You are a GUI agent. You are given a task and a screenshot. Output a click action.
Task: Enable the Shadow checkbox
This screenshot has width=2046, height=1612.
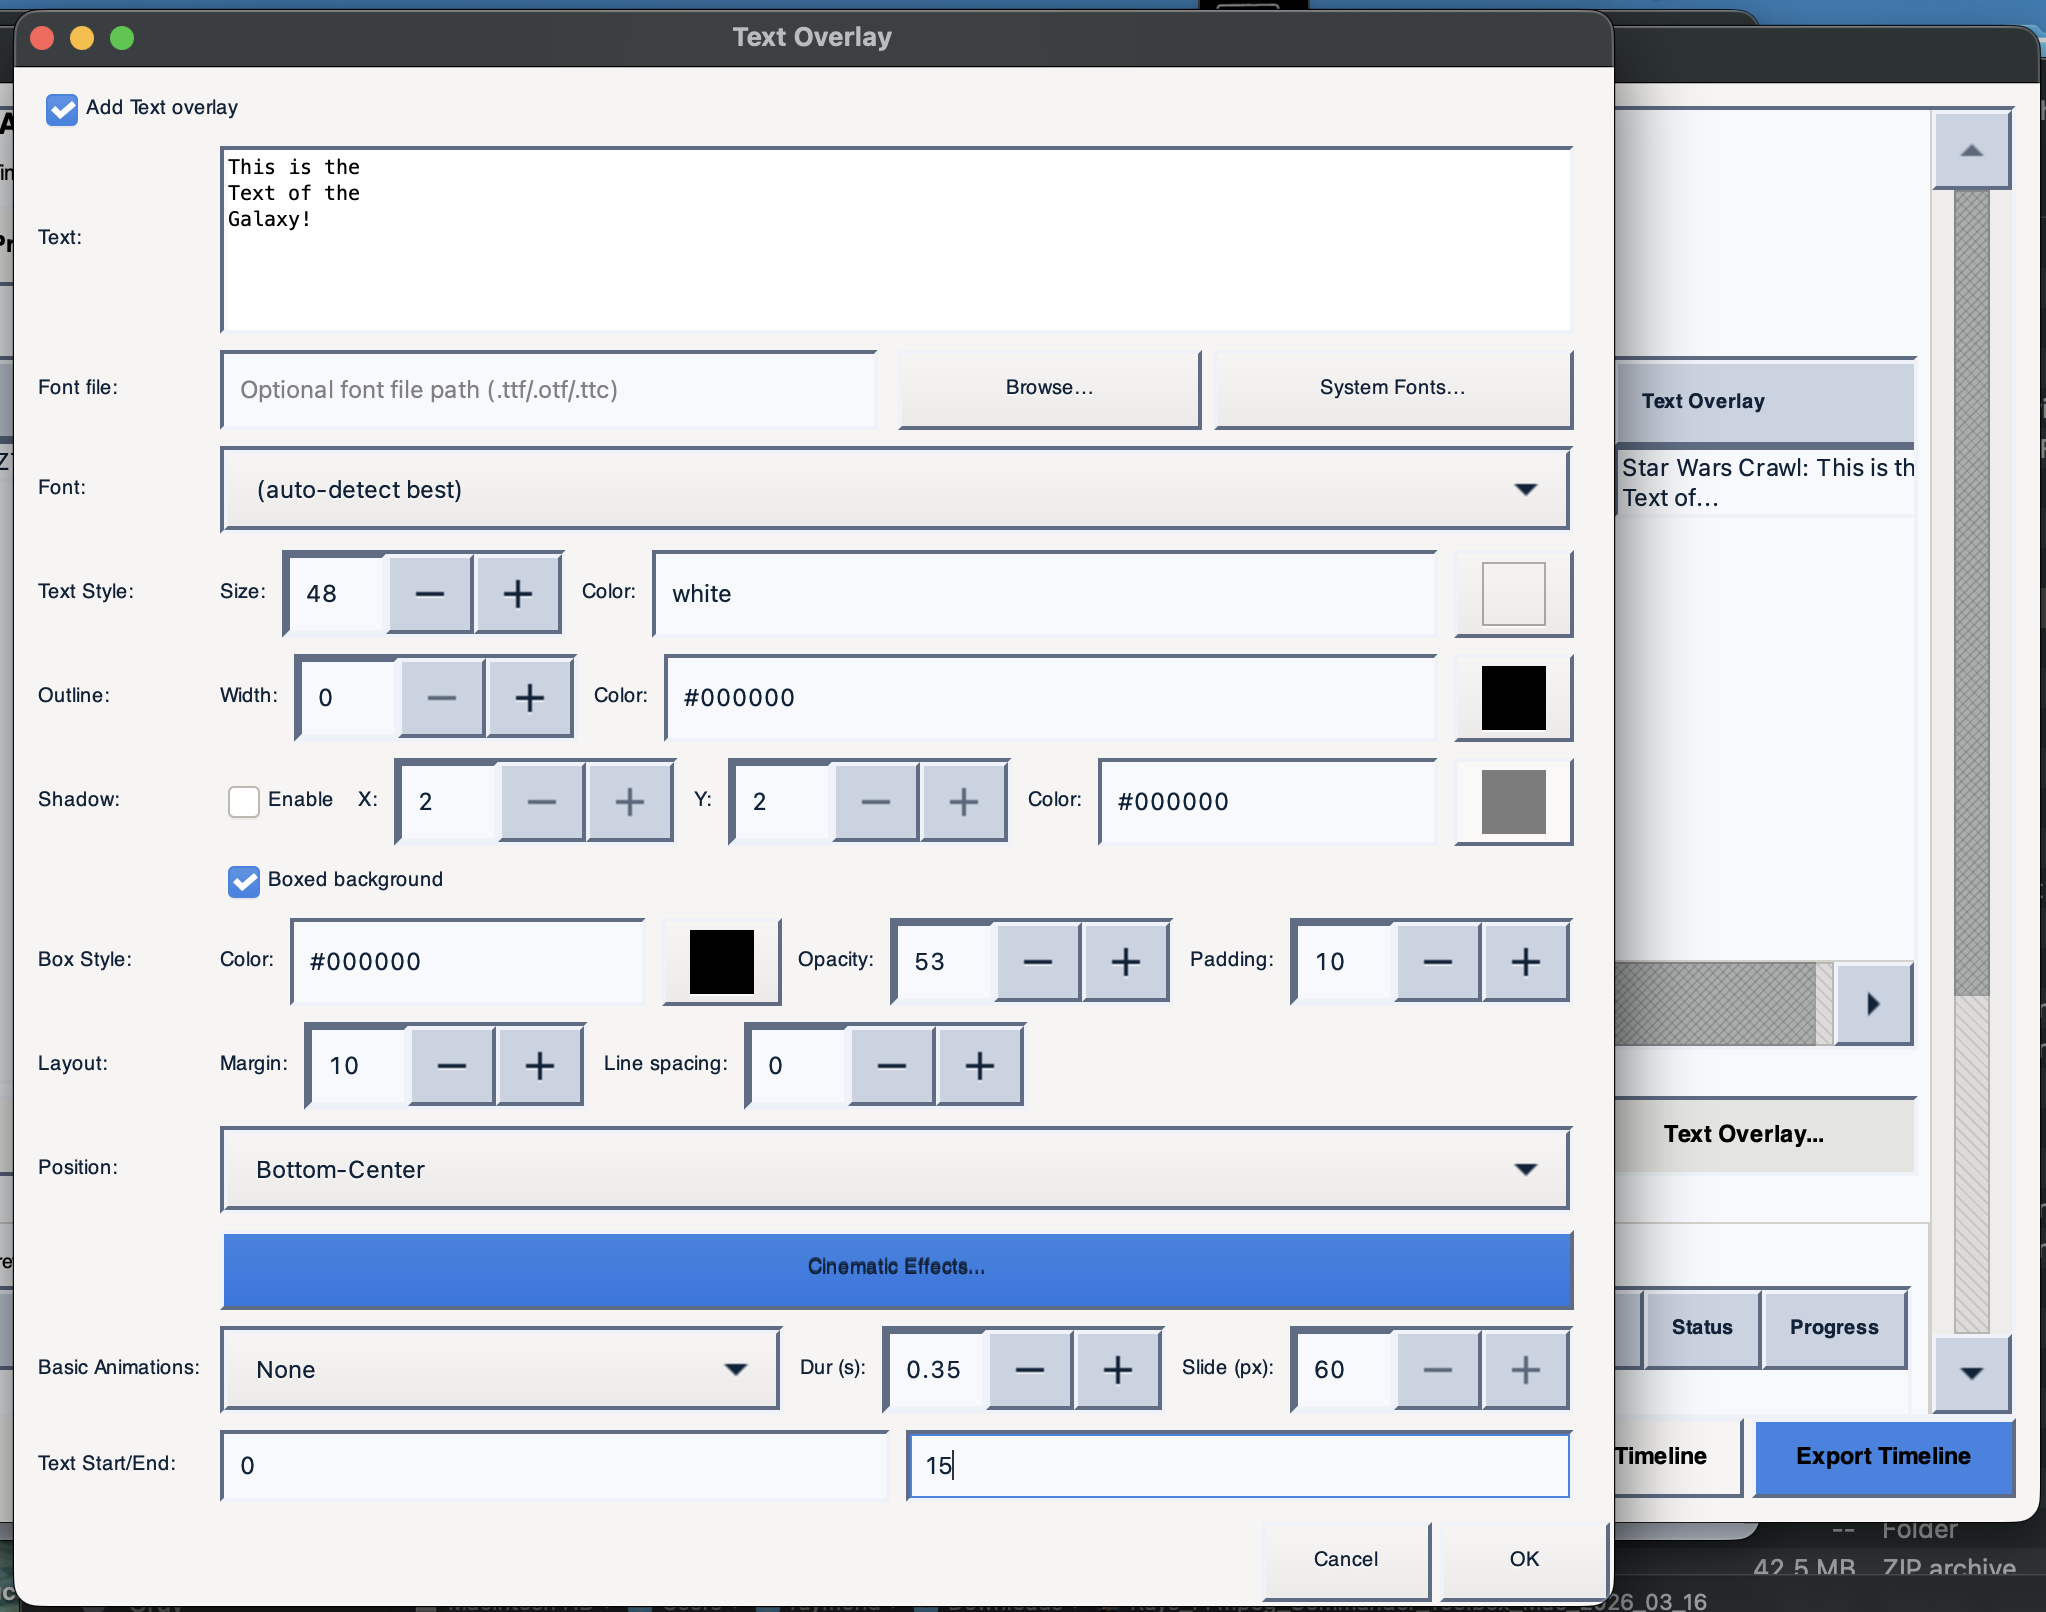click(x=244, y=801)
